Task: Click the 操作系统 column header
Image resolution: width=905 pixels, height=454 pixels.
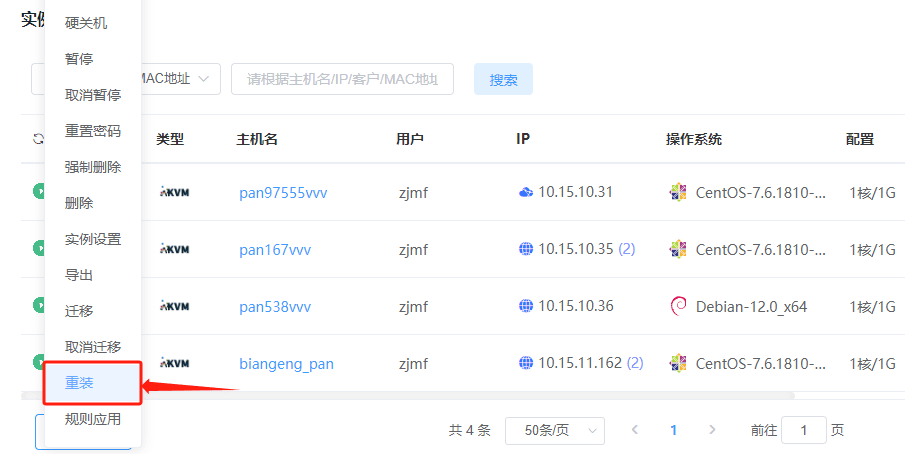Action: pyautogui.click(x=694, y=139)
